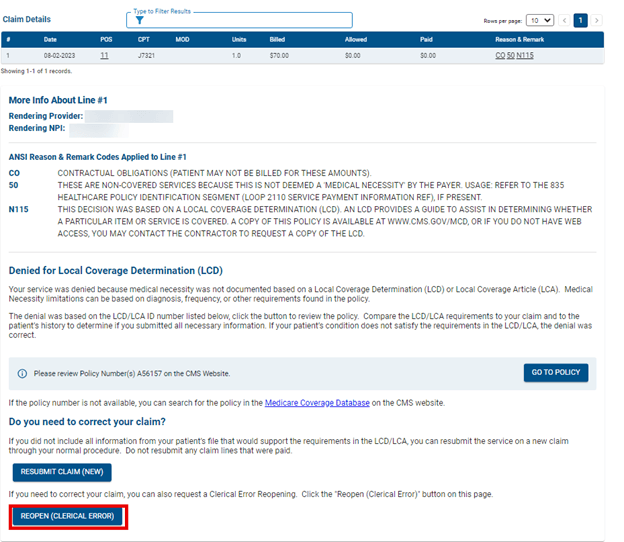Viewport: 624px width, 542px height.
Task: Click the POS value 11 link
Action: [104, 56]
